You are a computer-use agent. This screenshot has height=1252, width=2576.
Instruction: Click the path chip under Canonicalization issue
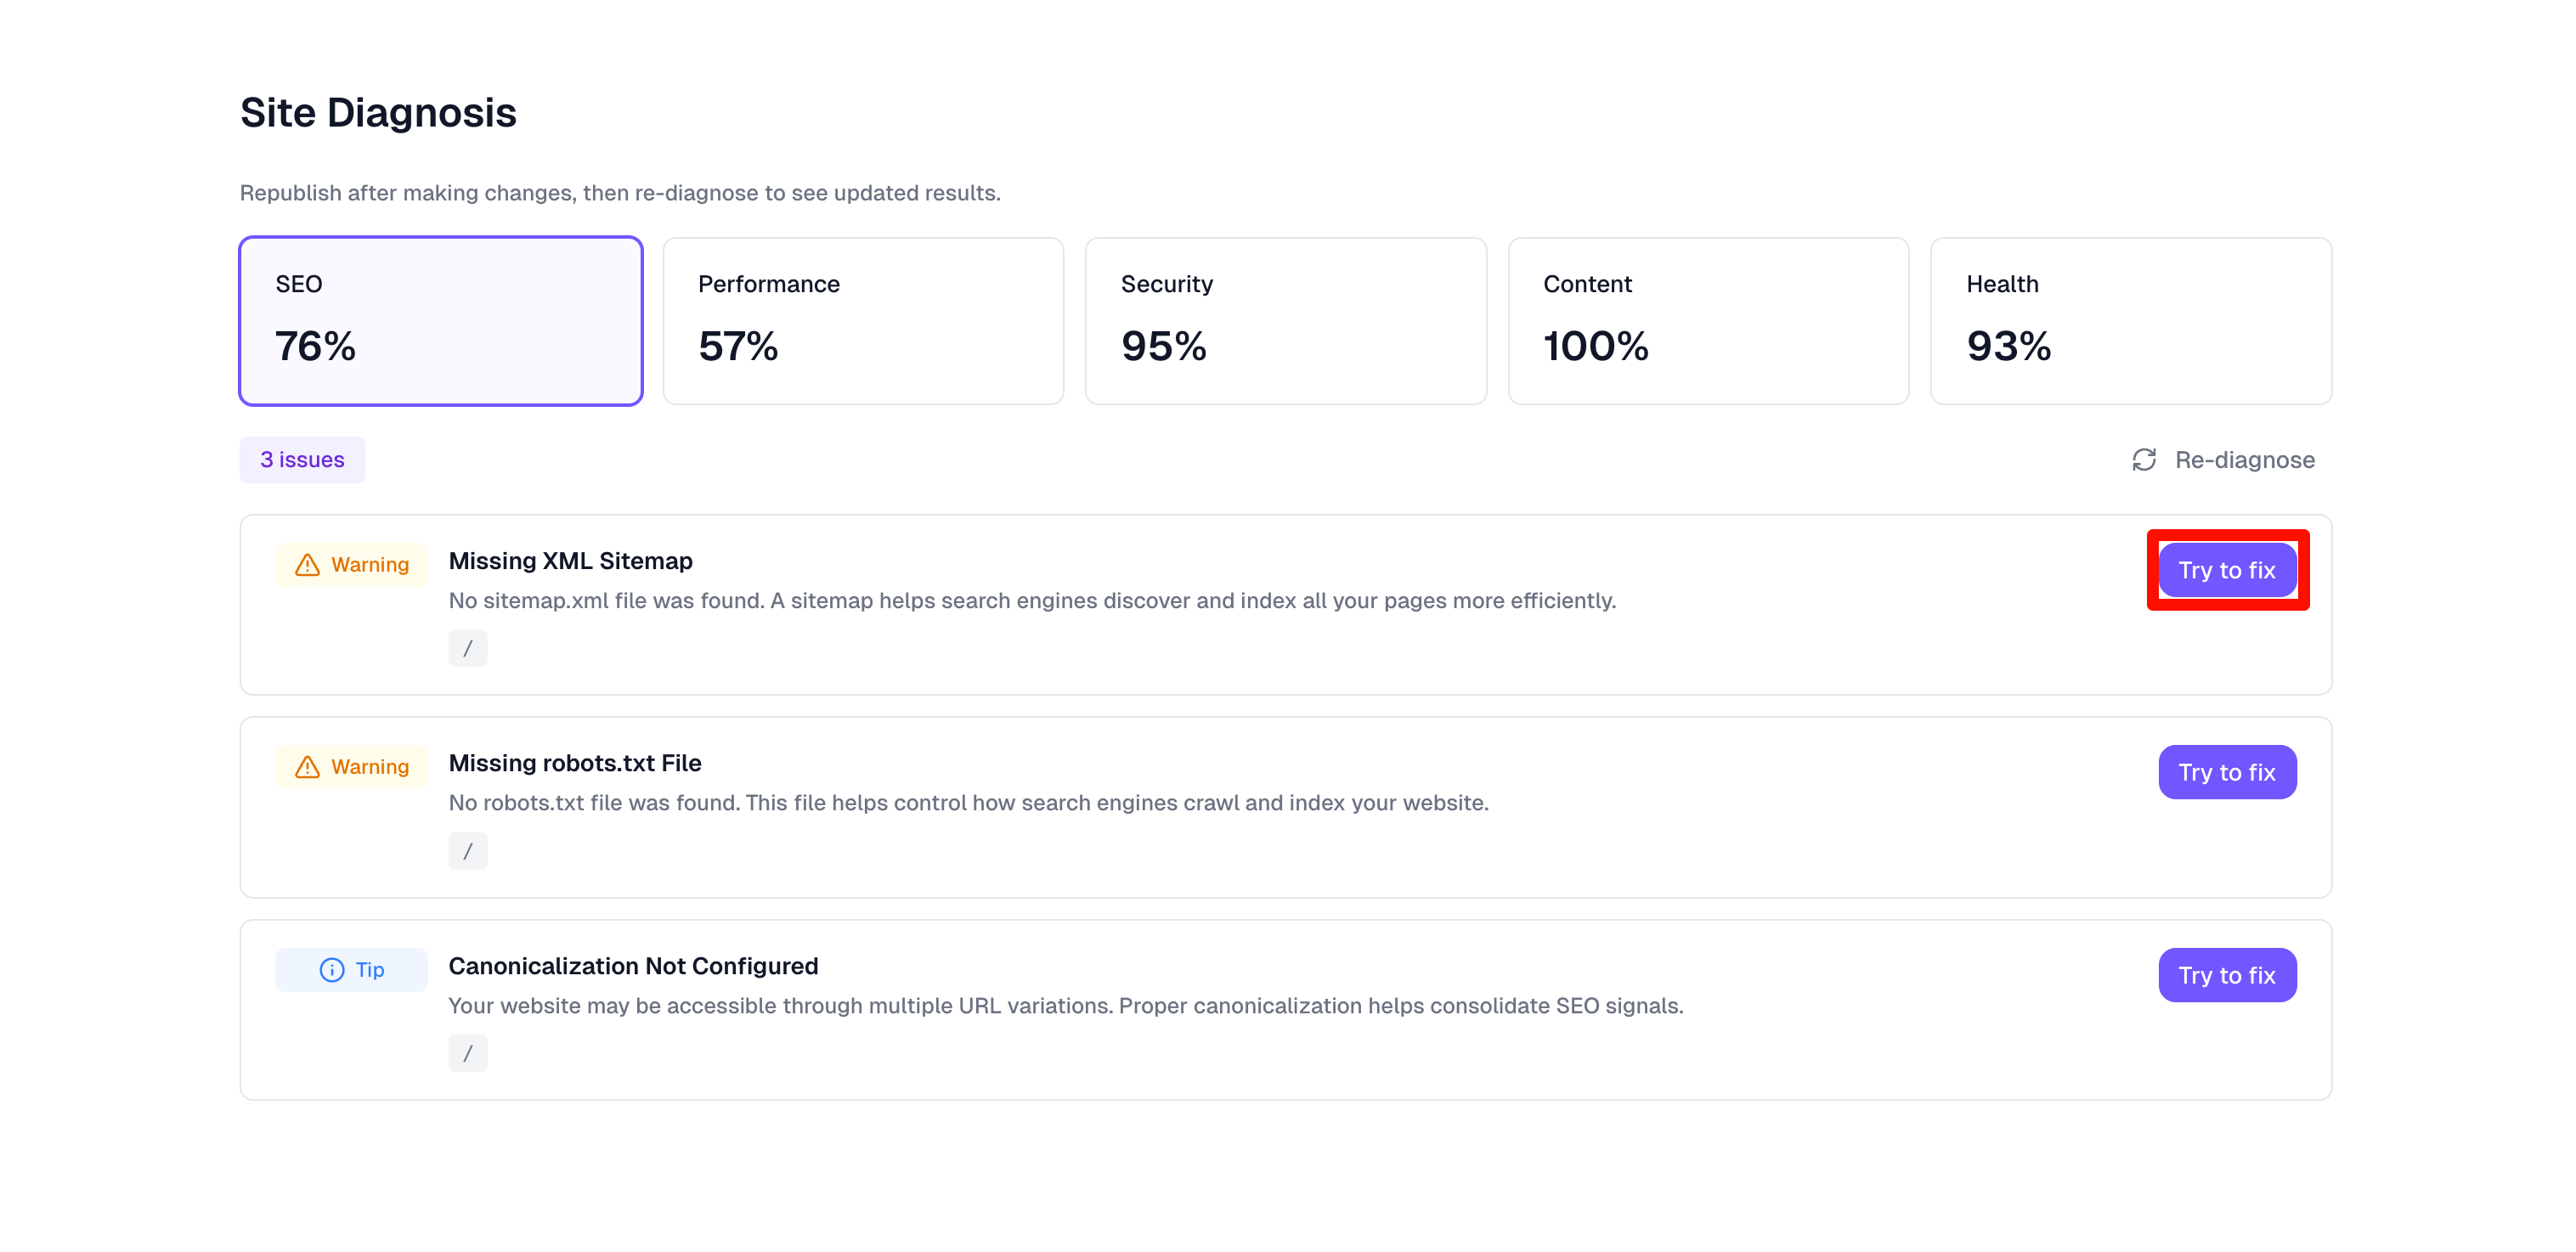click(x=467, y=1052)
